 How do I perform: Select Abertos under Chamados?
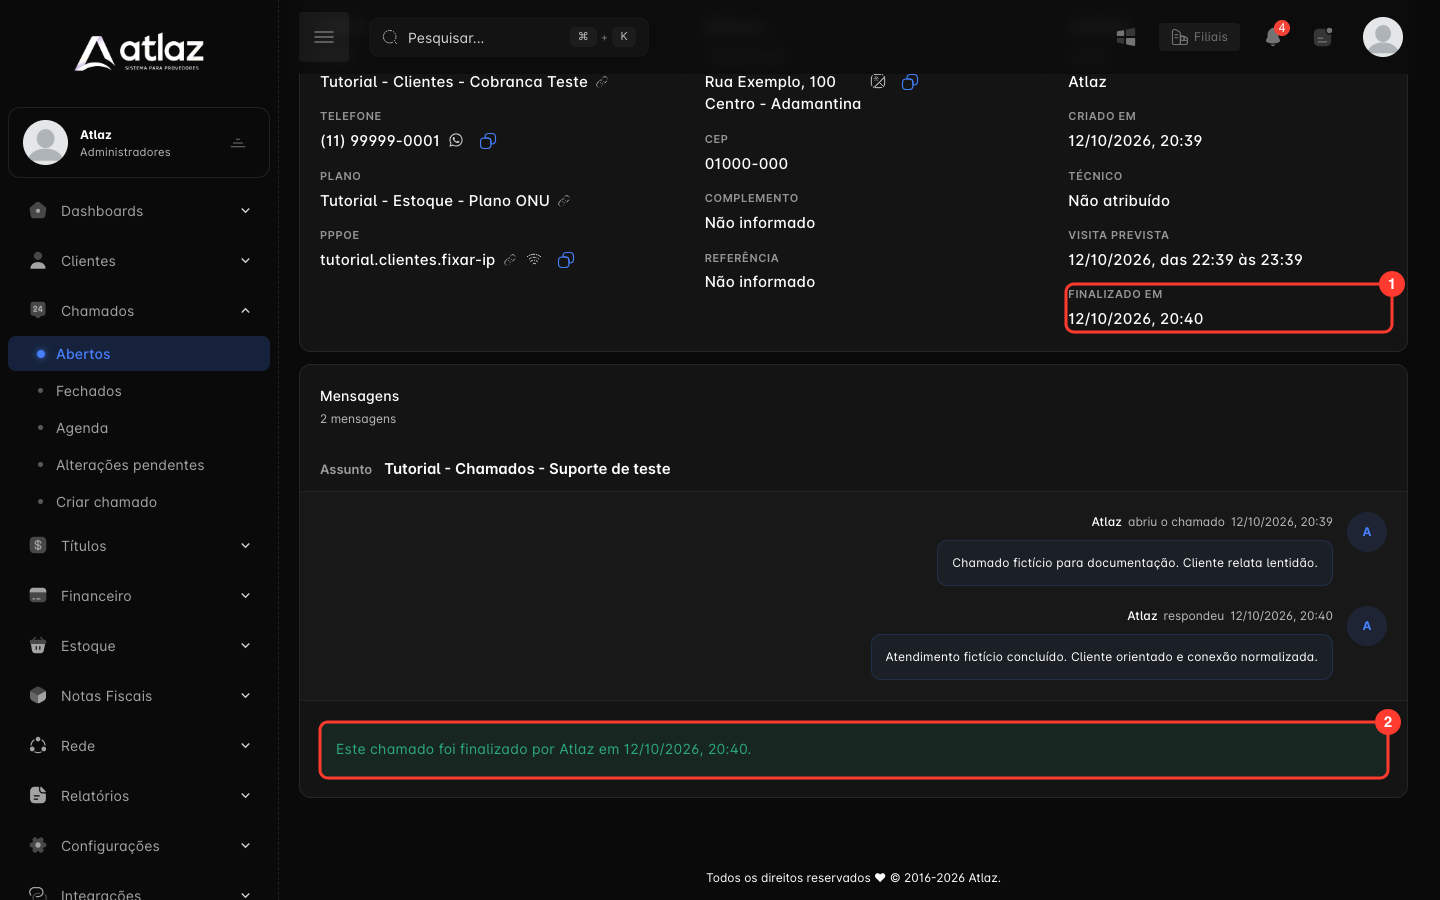point(139,354)
